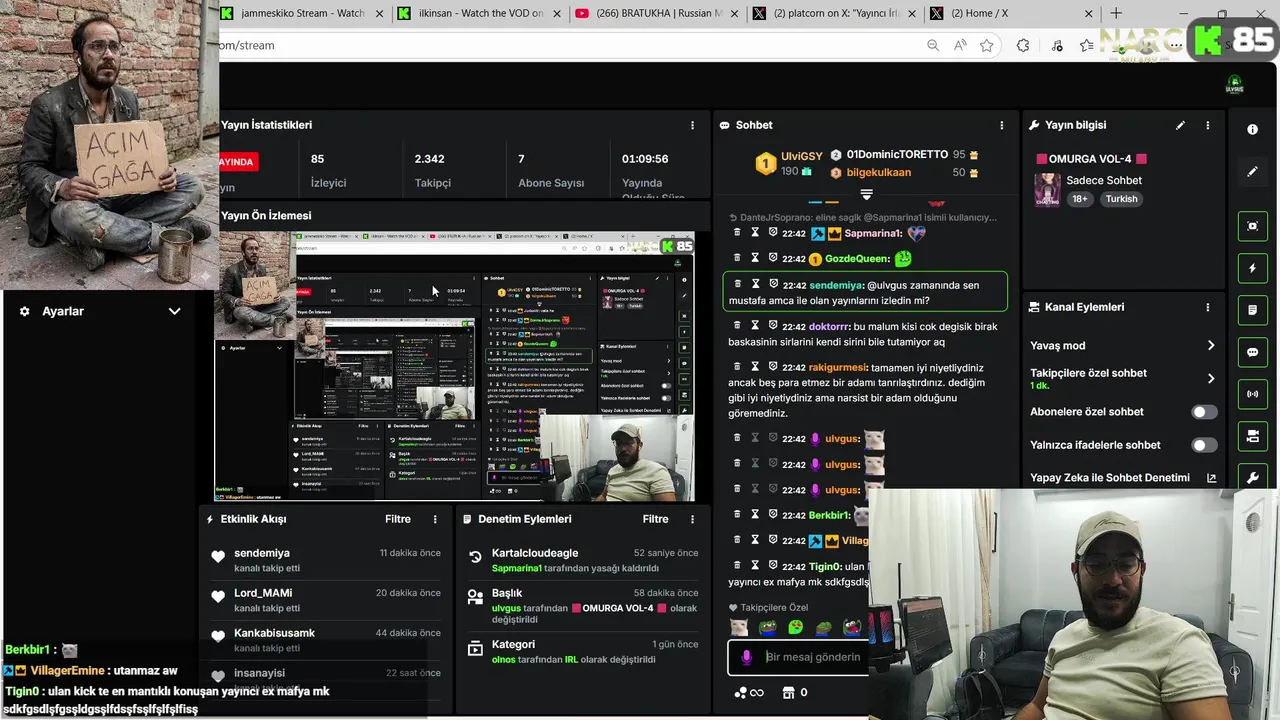Open Filtre in Denetim Eylemleri panel
Viewport: 1280px width, 720px height.
click(655, 519)
